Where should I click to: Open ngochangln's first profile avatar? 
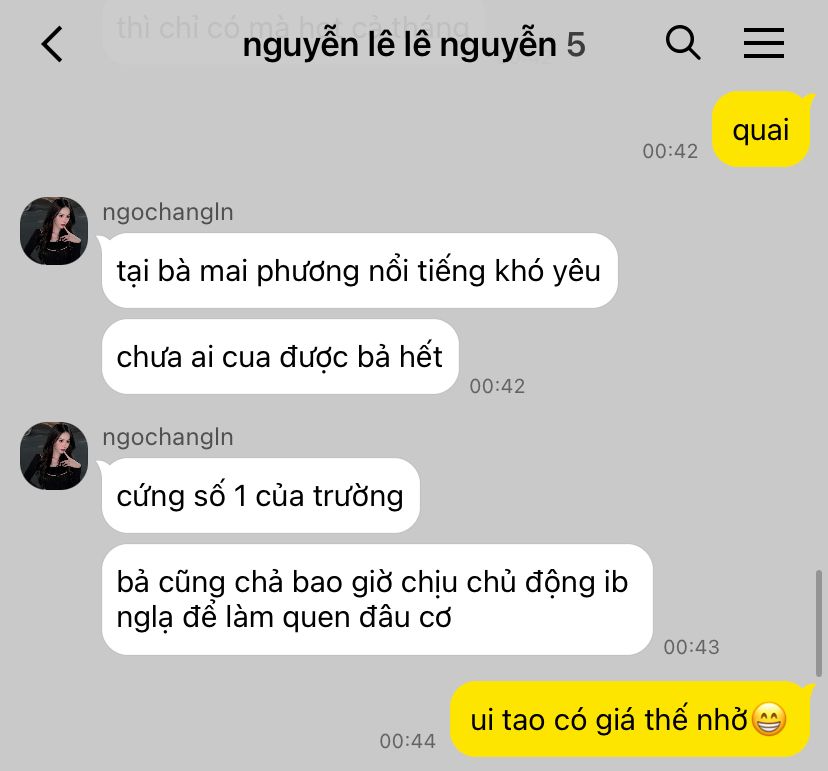(x=54, y=231)
